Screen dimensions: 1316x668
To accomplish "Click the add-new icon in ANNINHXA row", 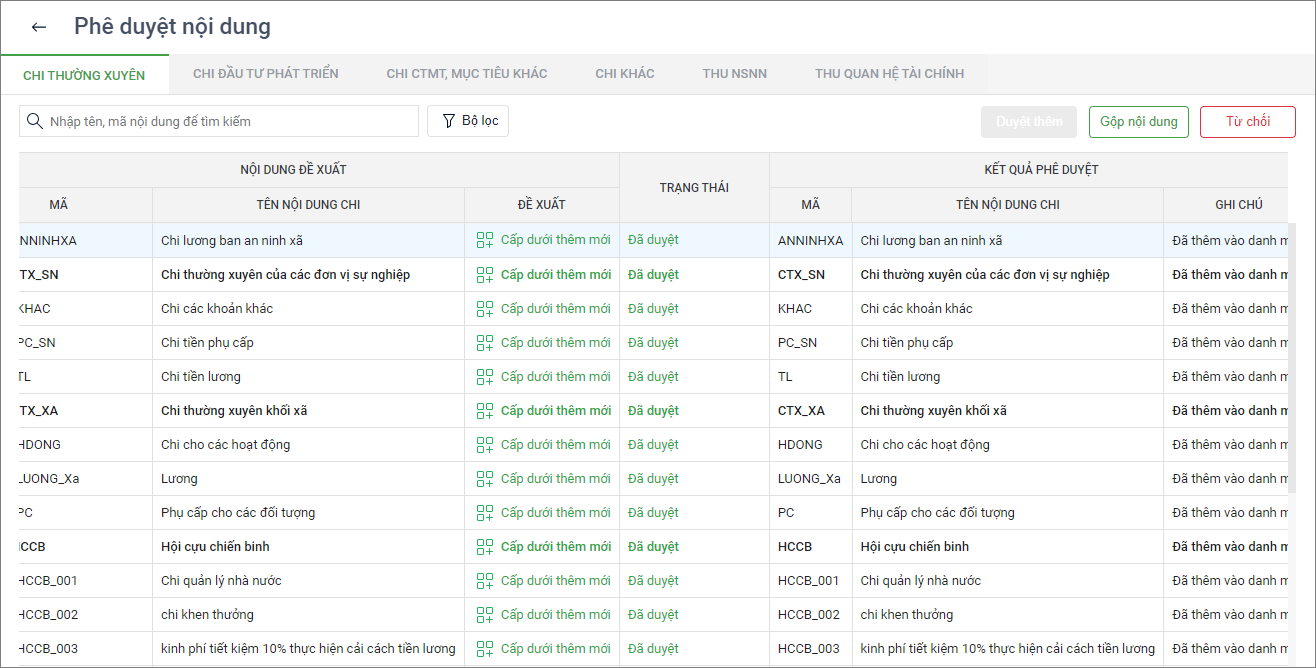I will point(485,240).
